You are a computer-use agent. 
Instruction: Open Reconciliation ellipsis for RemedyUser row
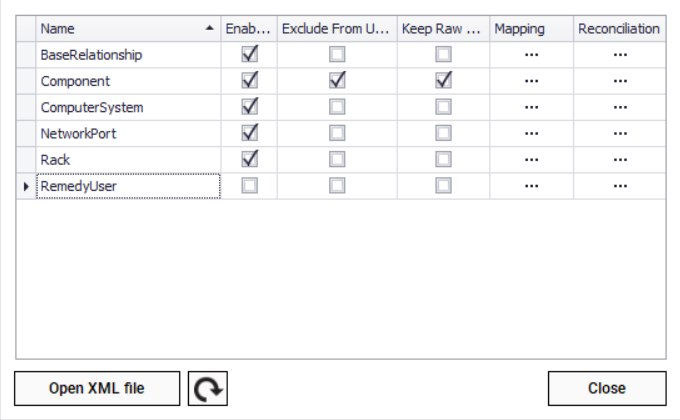620,185
